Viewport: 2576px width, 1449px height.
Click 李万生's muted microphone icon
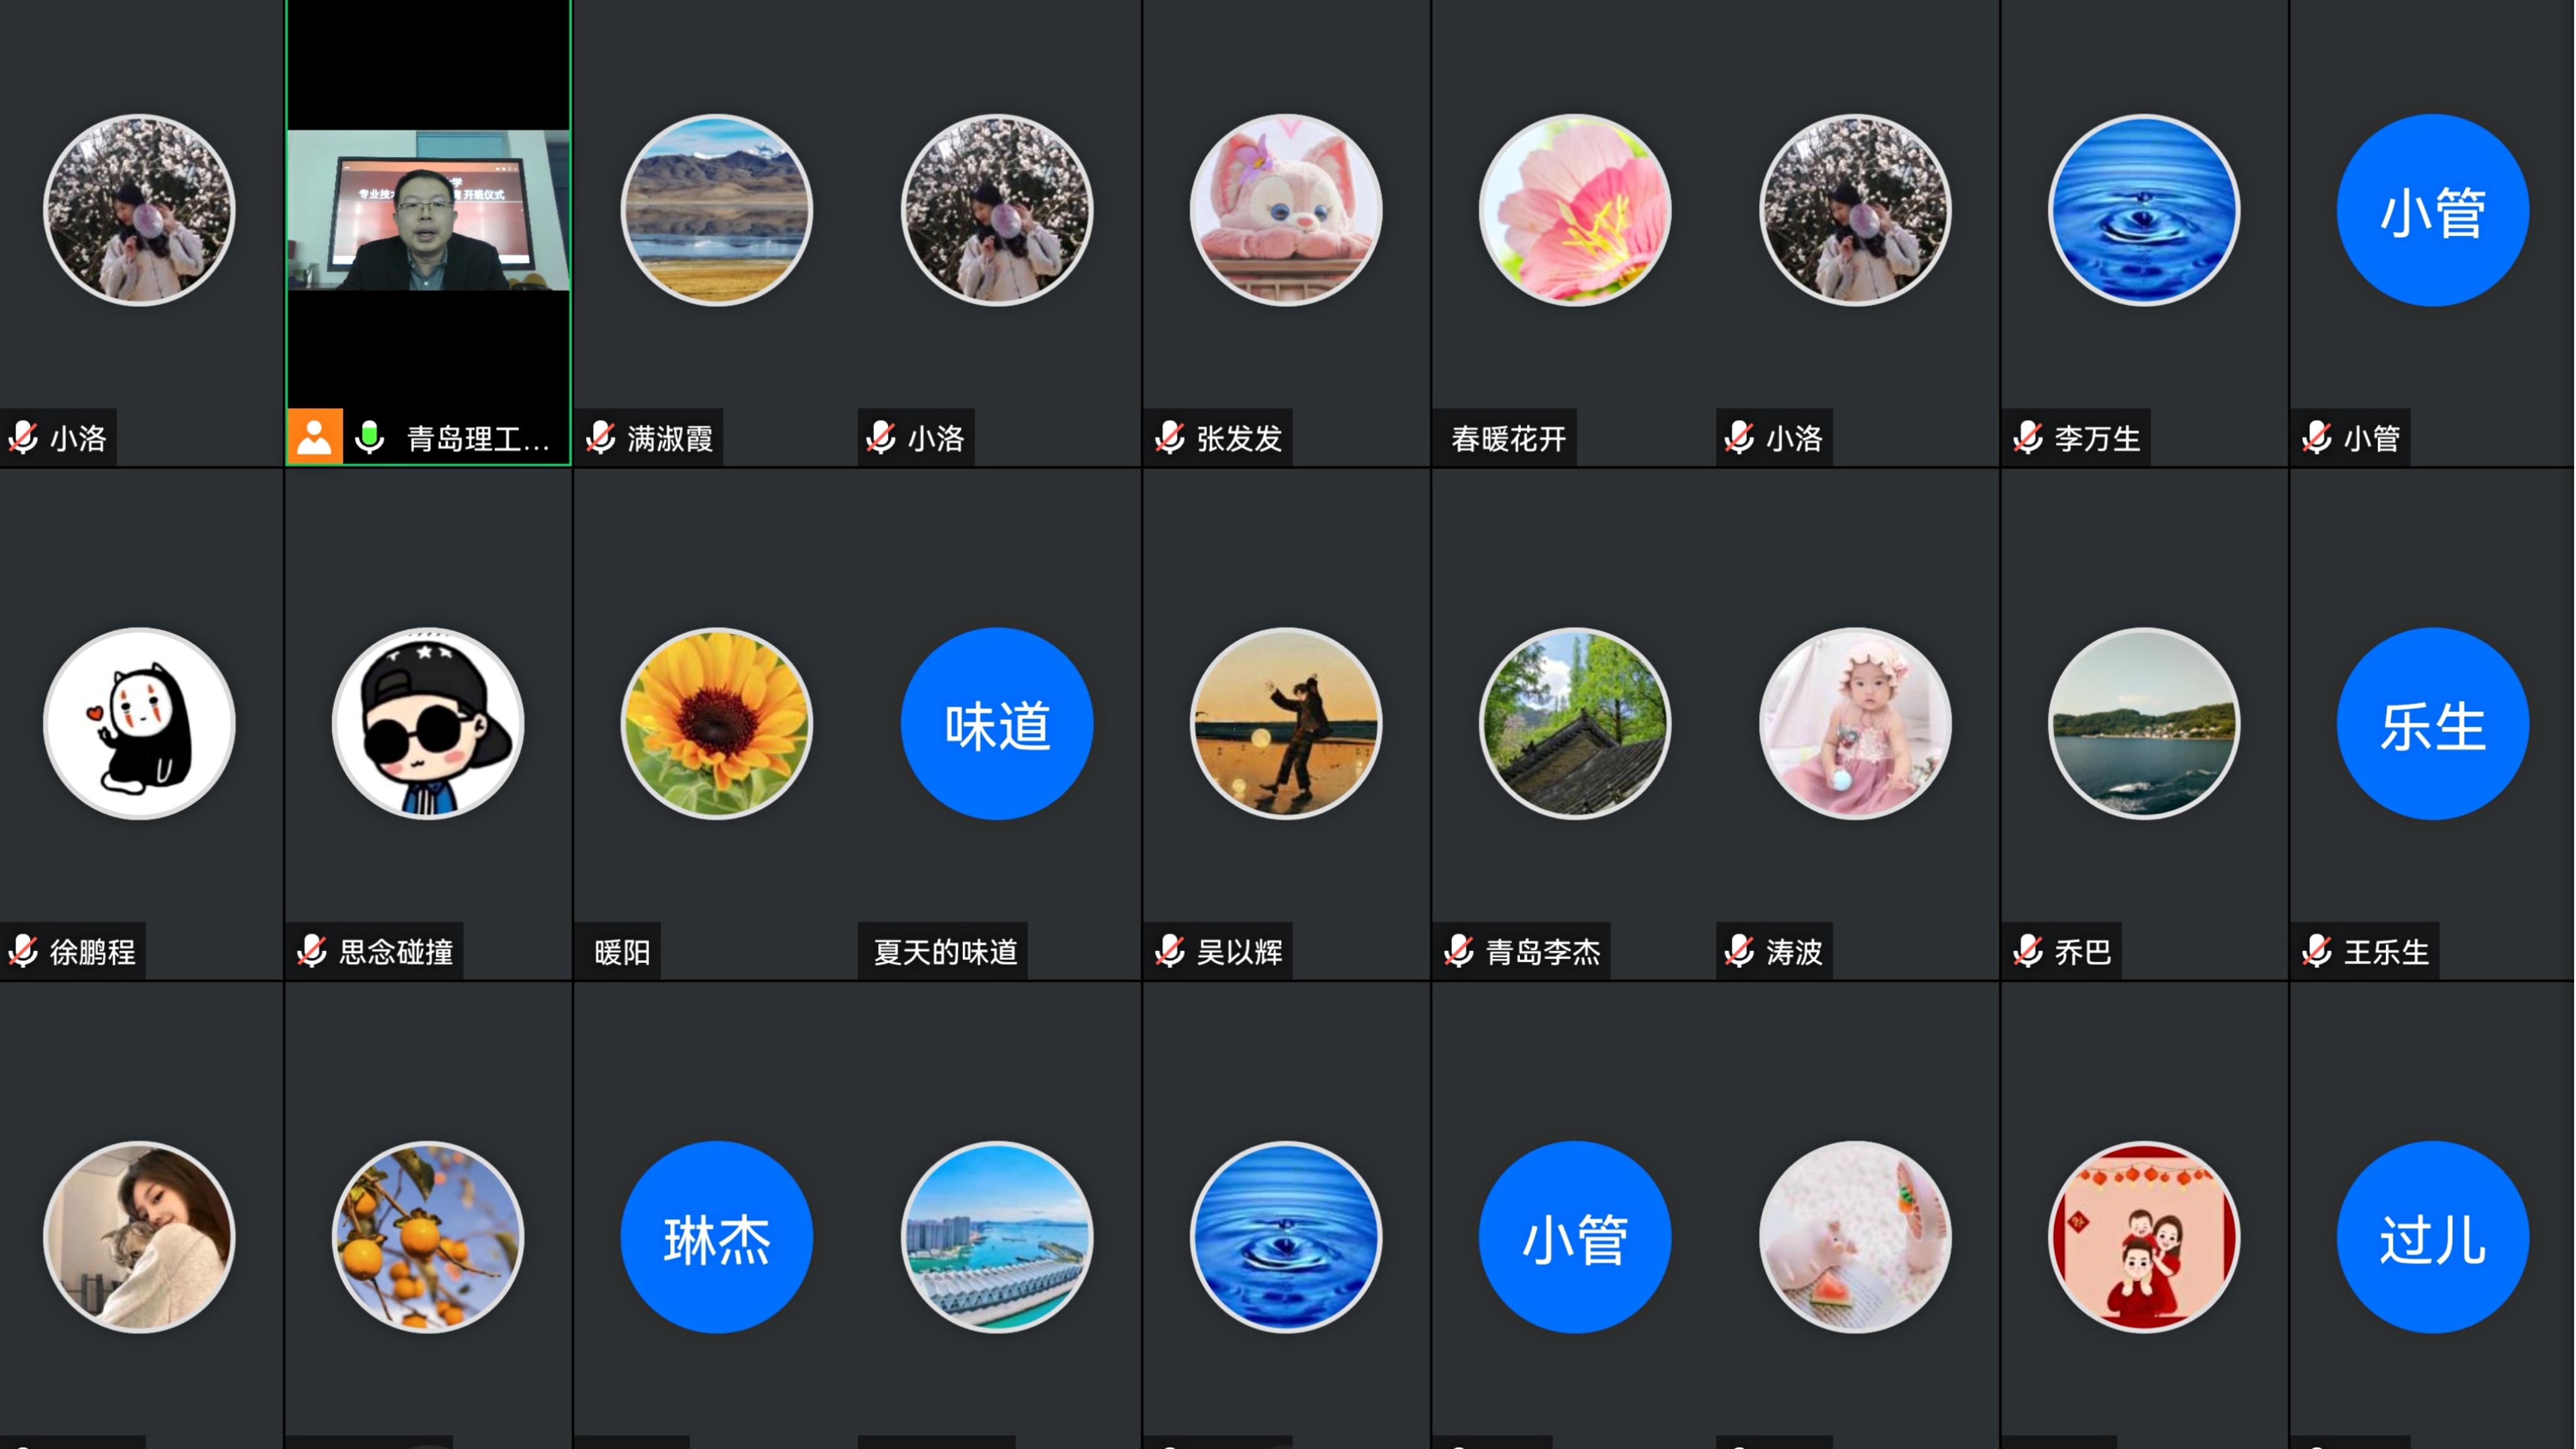(x=2028, y=438)
